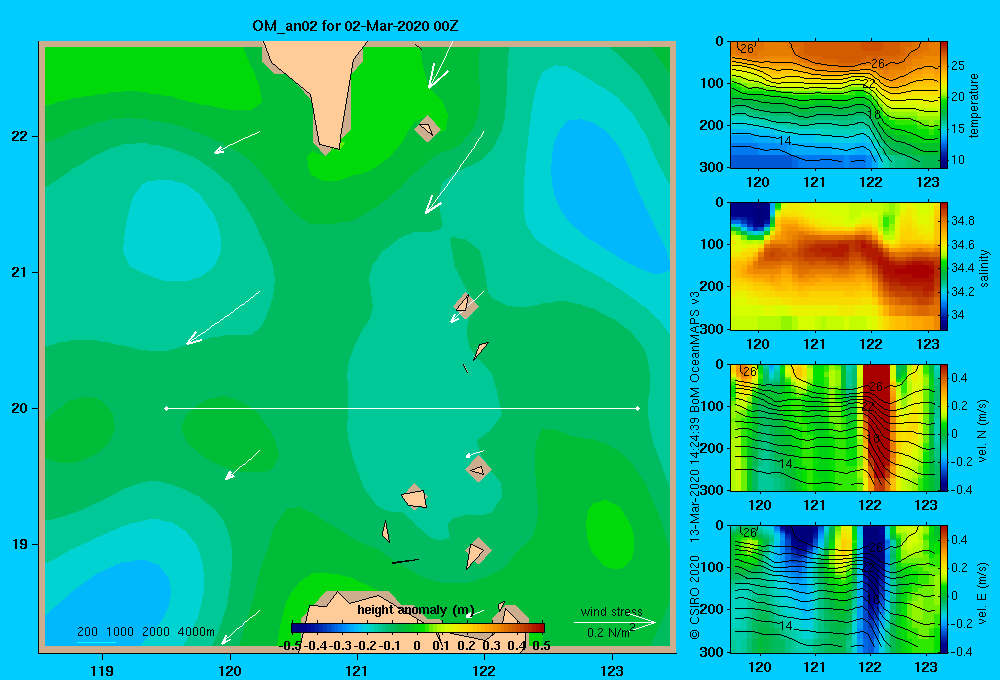Click the latitude 20 label on main map
1000x680 pixels.
pos(20,408)
